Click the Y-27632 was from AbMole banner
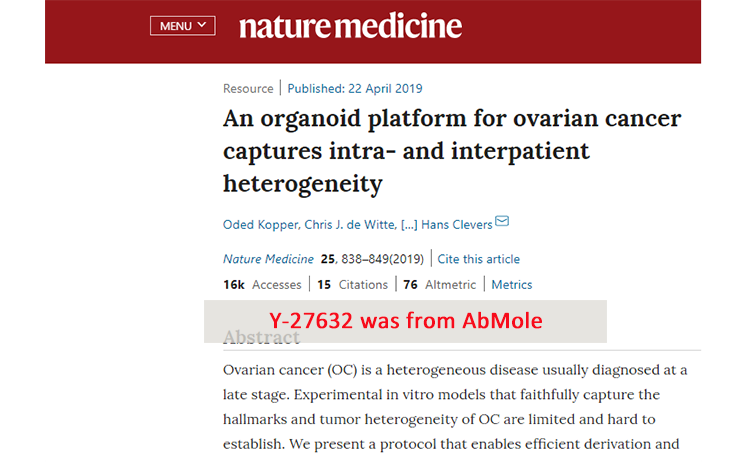The height and width of the screenshot is (462, 747). (405, 321)
